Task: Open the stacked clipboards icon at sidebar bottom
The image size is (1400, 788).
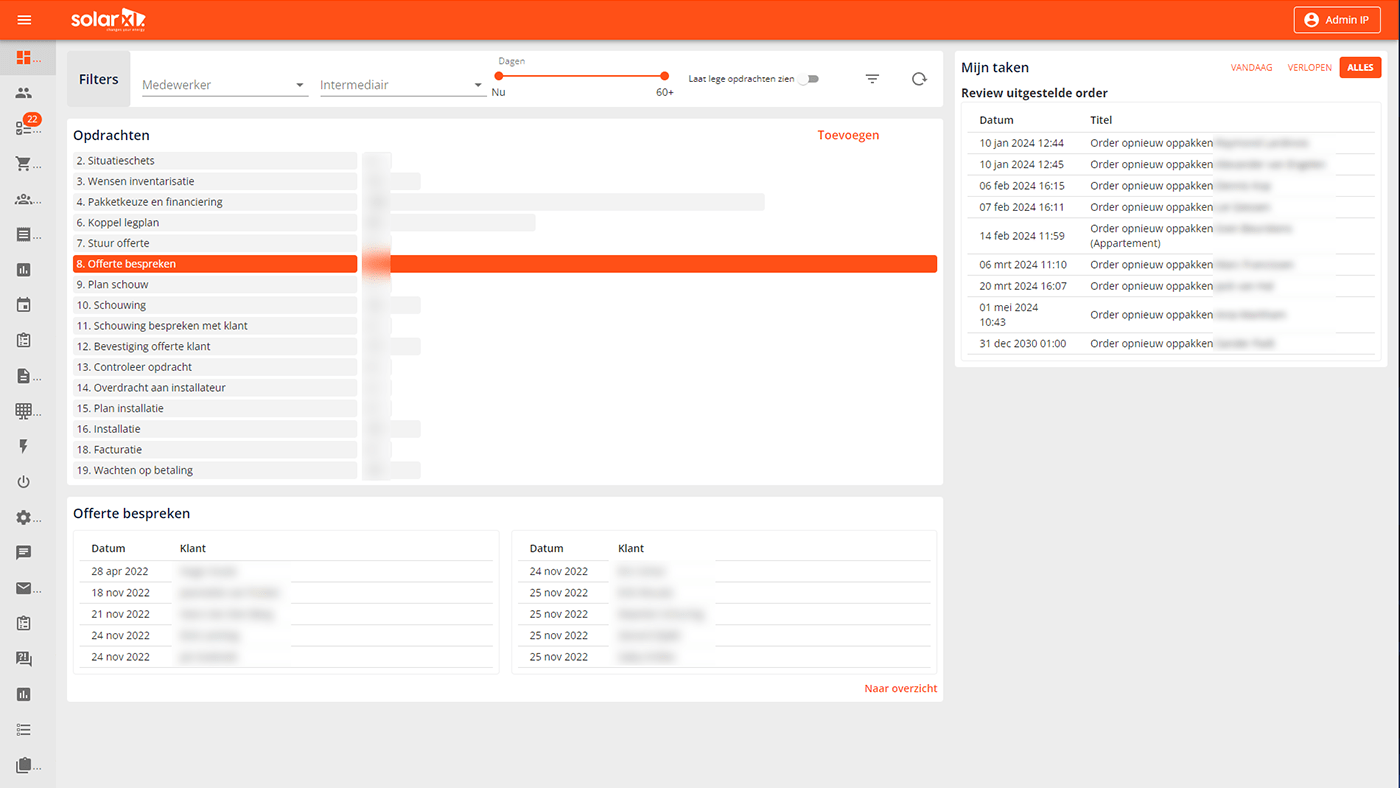Action: tap(24, 765)
